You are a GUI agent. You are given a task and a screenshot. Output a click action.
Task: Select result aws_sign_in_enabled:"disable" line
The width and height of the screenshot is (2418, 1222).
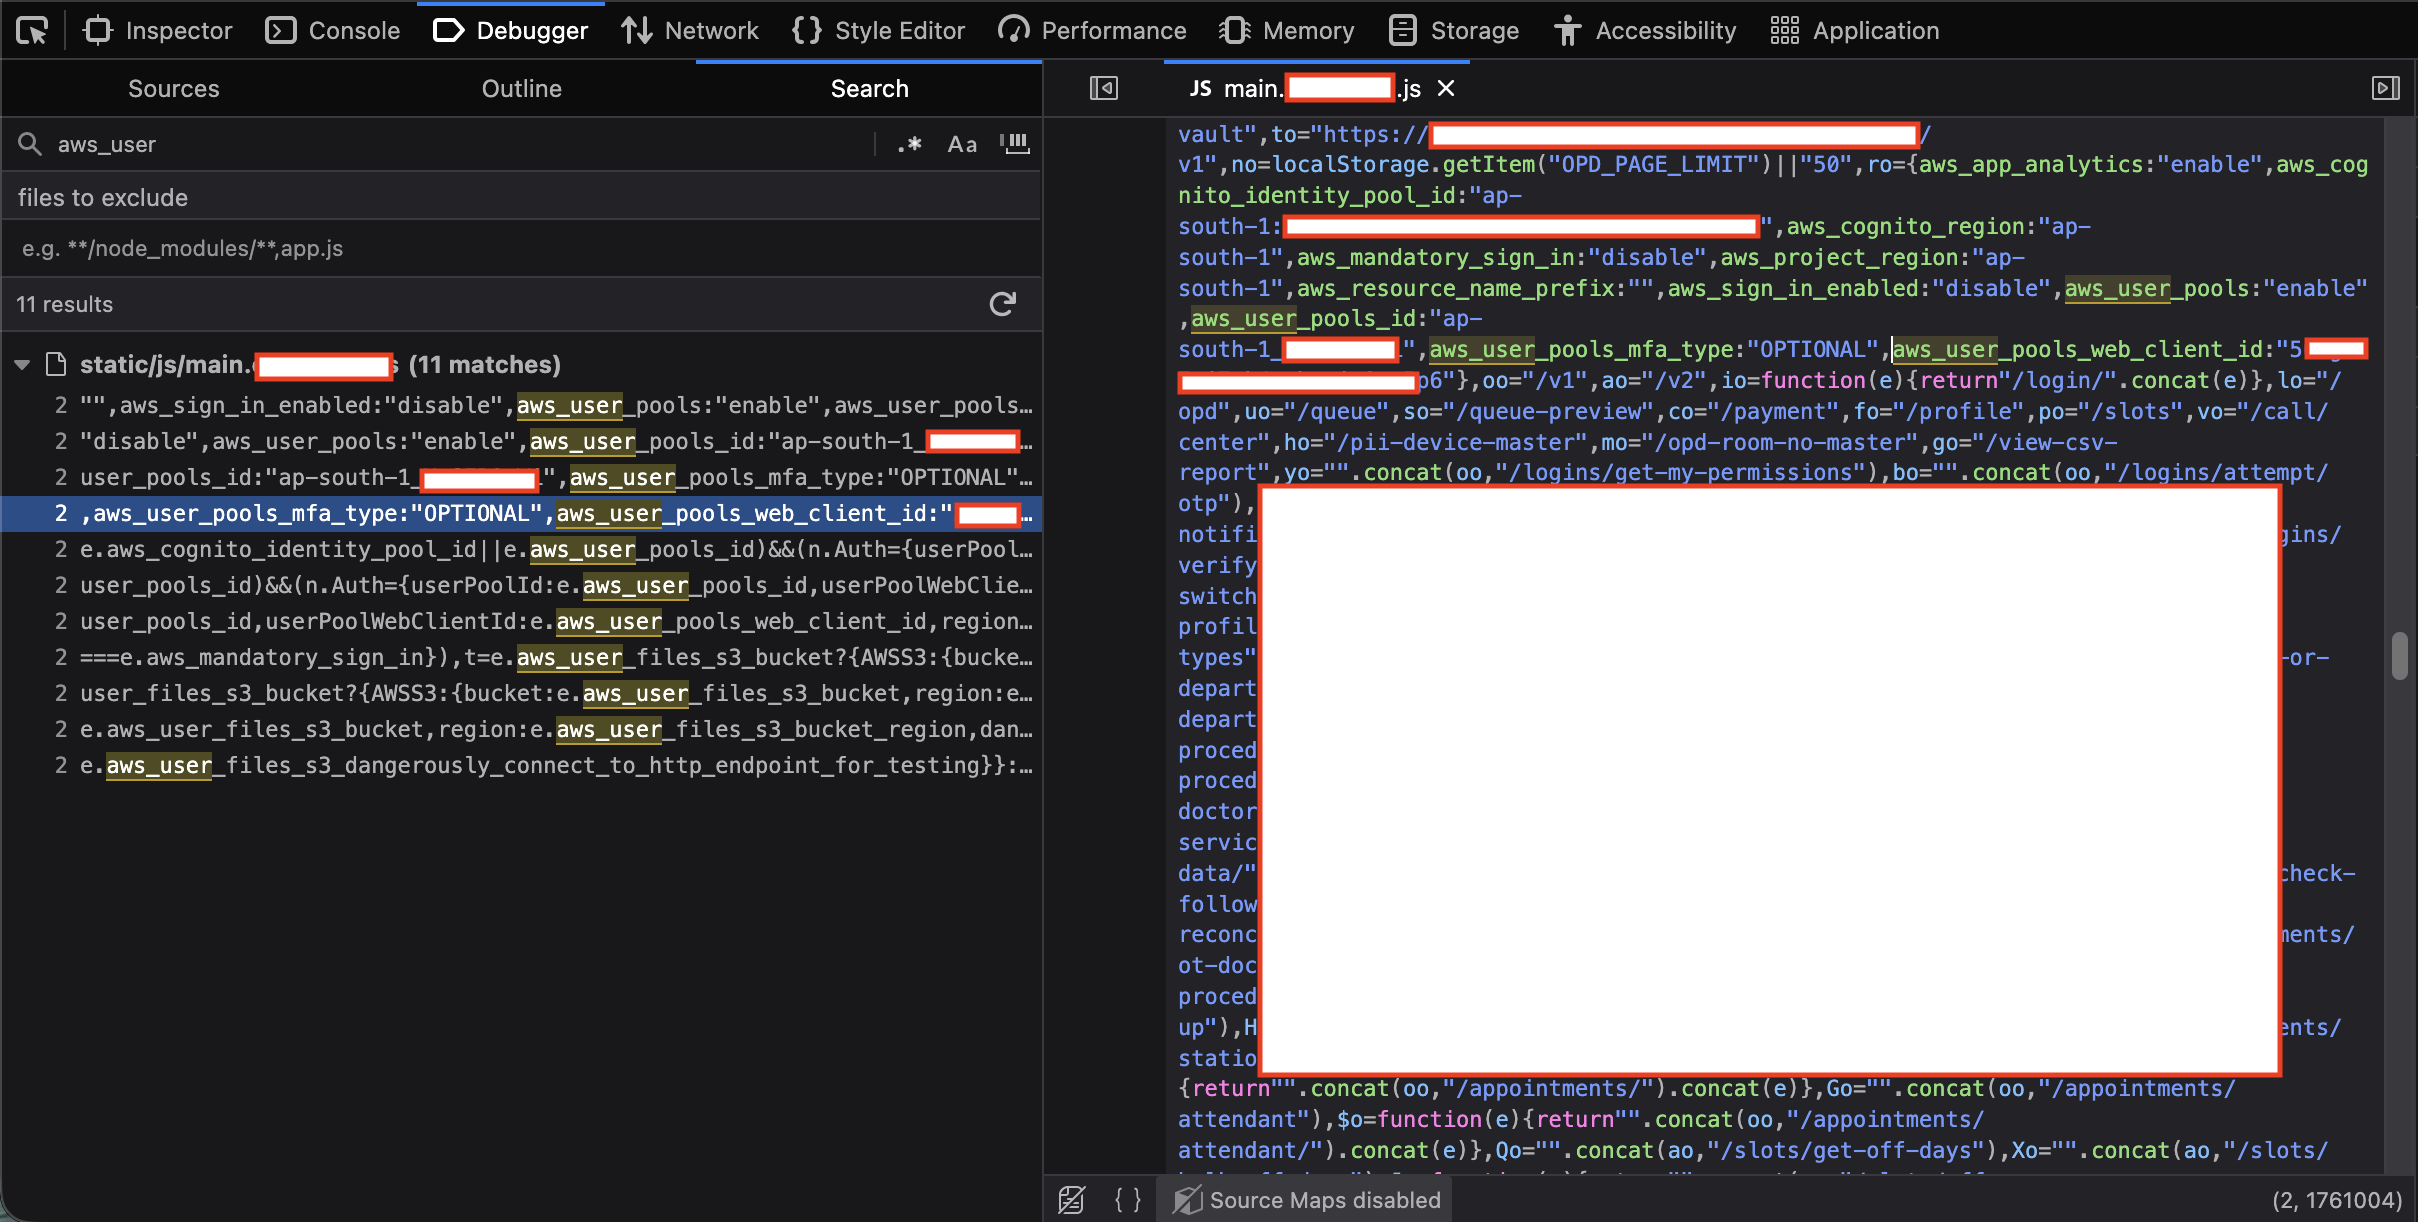[521, 406]
